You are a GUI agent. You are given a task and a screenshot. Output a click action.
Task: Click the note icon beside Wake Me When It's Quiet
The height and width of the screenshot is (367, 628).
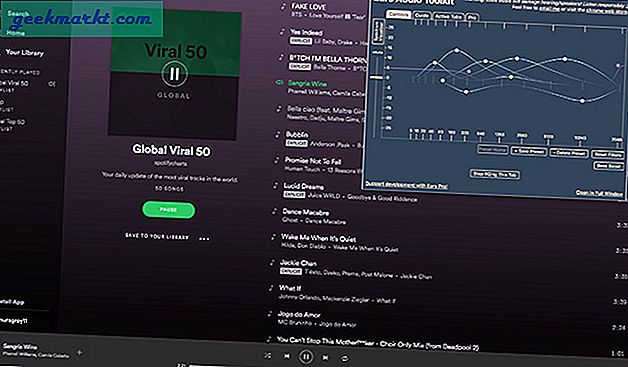[x=273, y=237]
